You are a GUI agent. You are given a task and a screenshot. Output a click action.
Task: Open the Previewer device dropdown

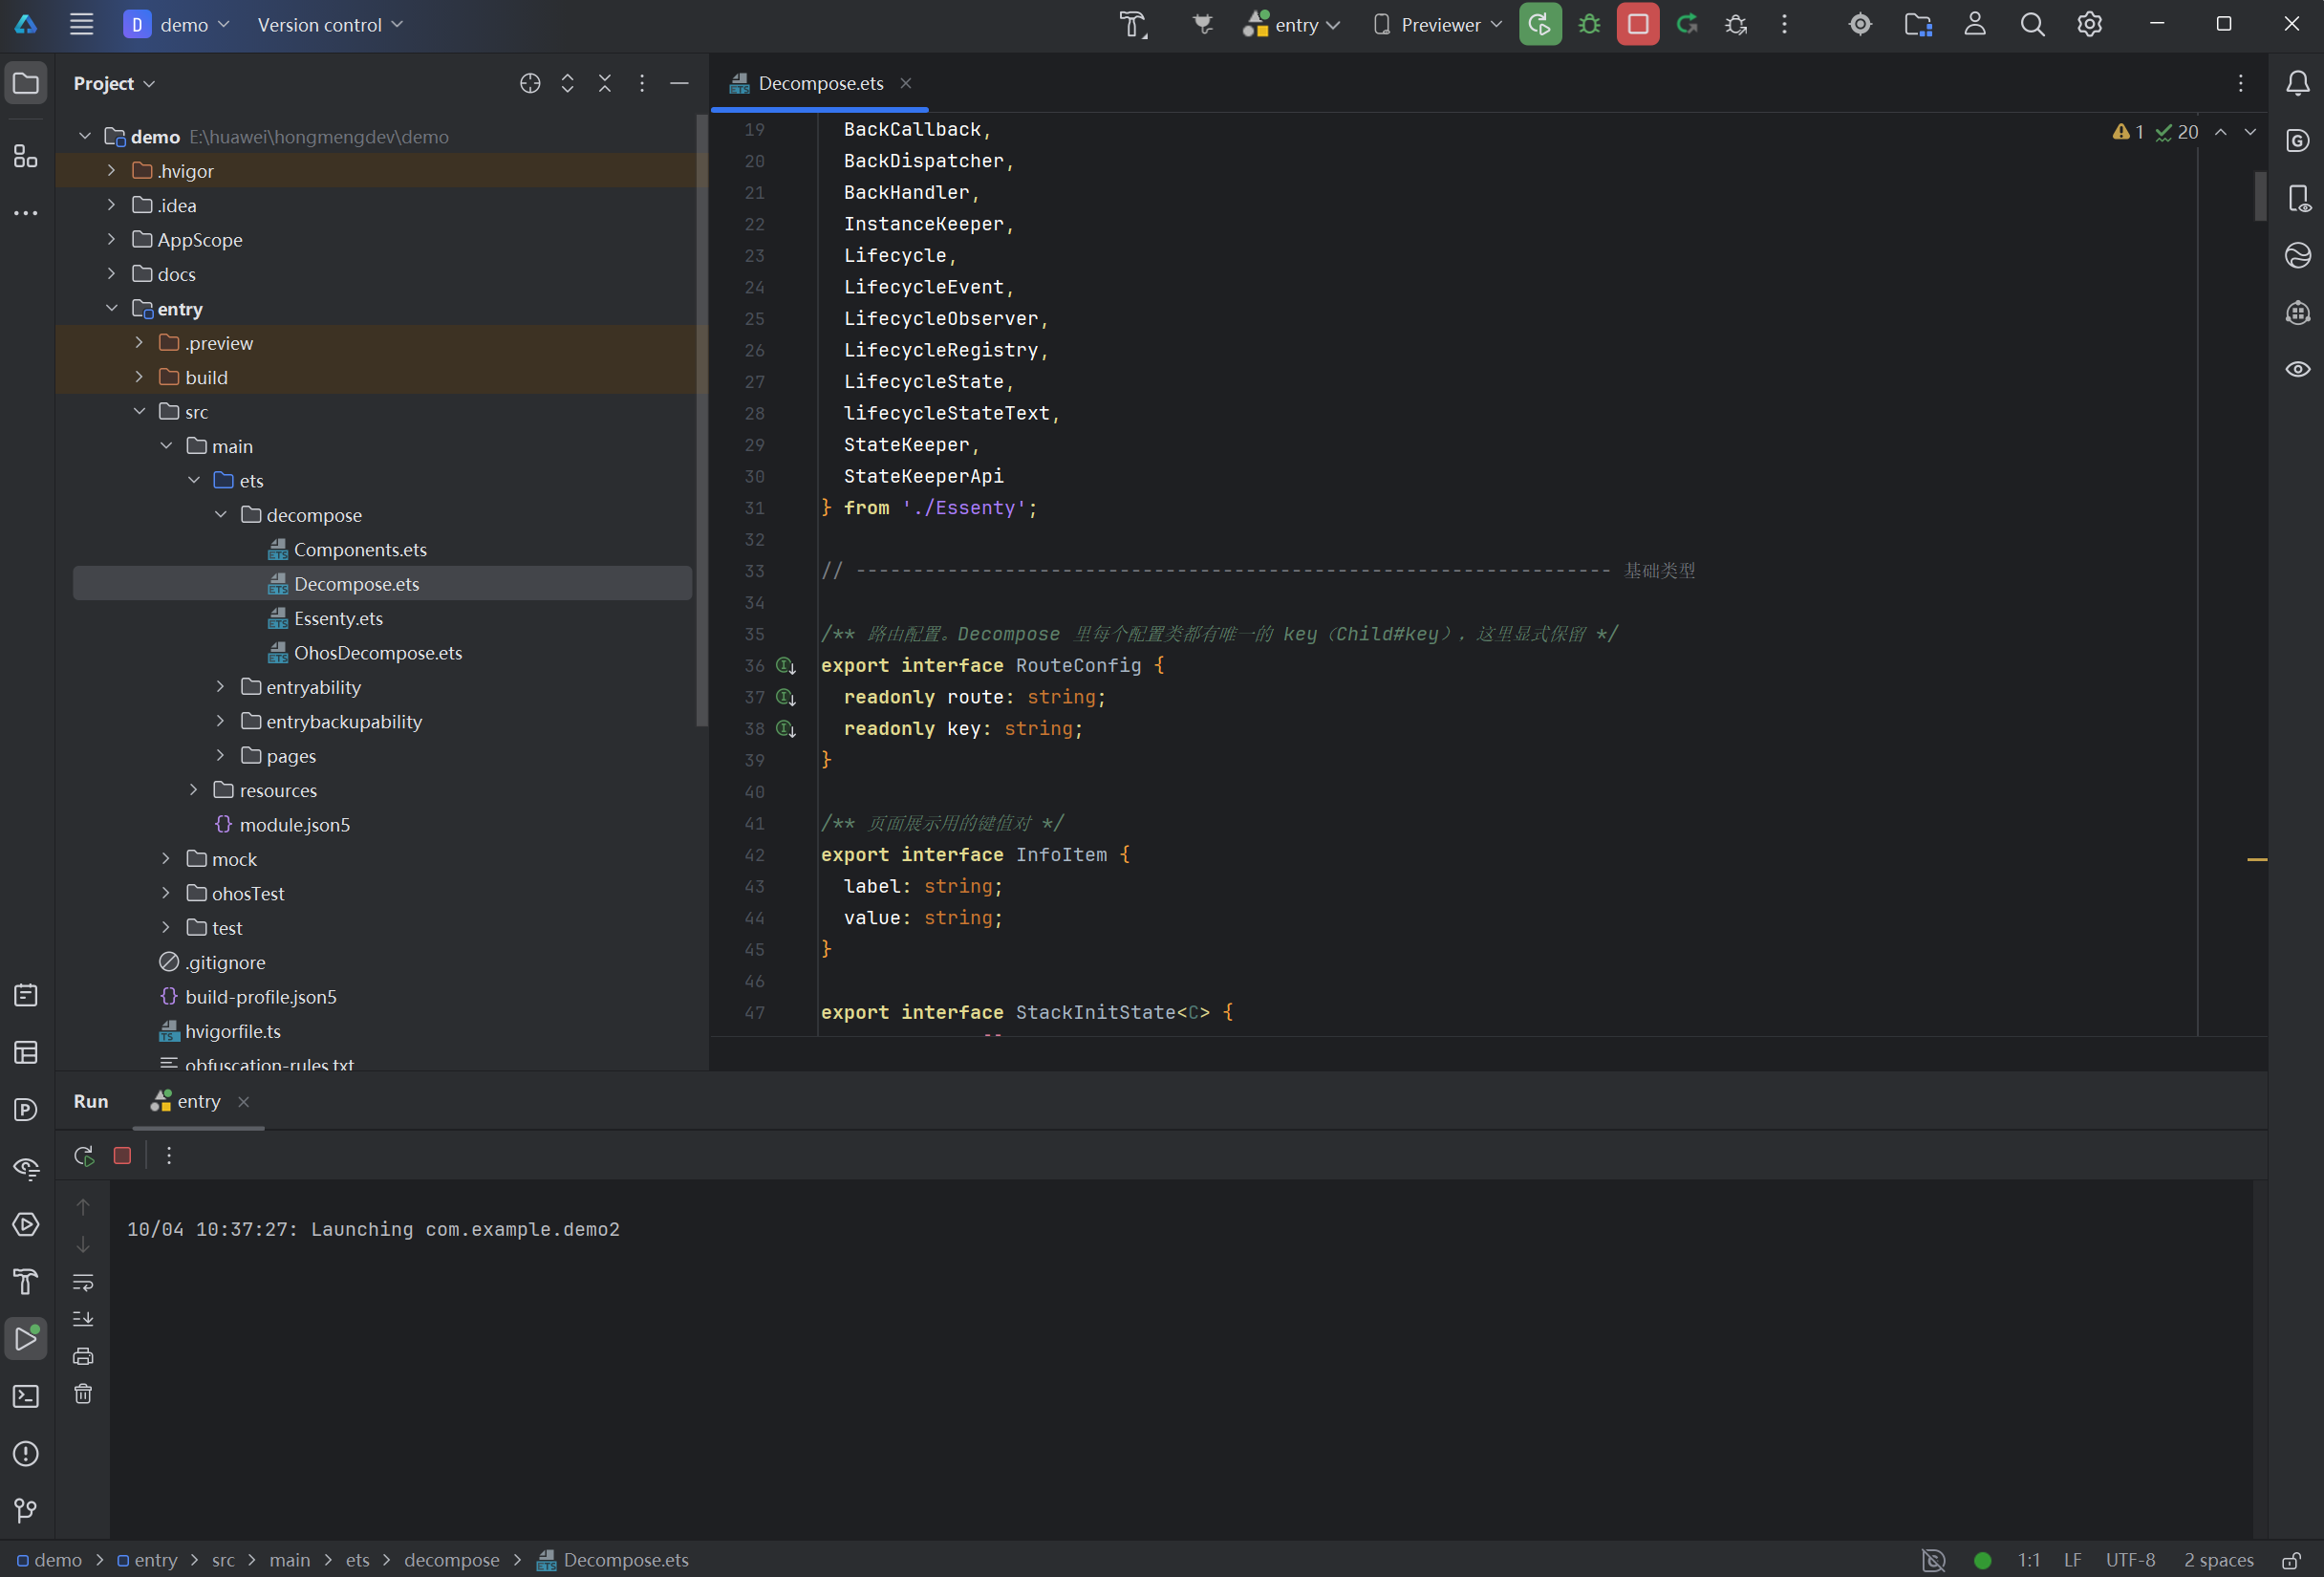click(1438, 25)
